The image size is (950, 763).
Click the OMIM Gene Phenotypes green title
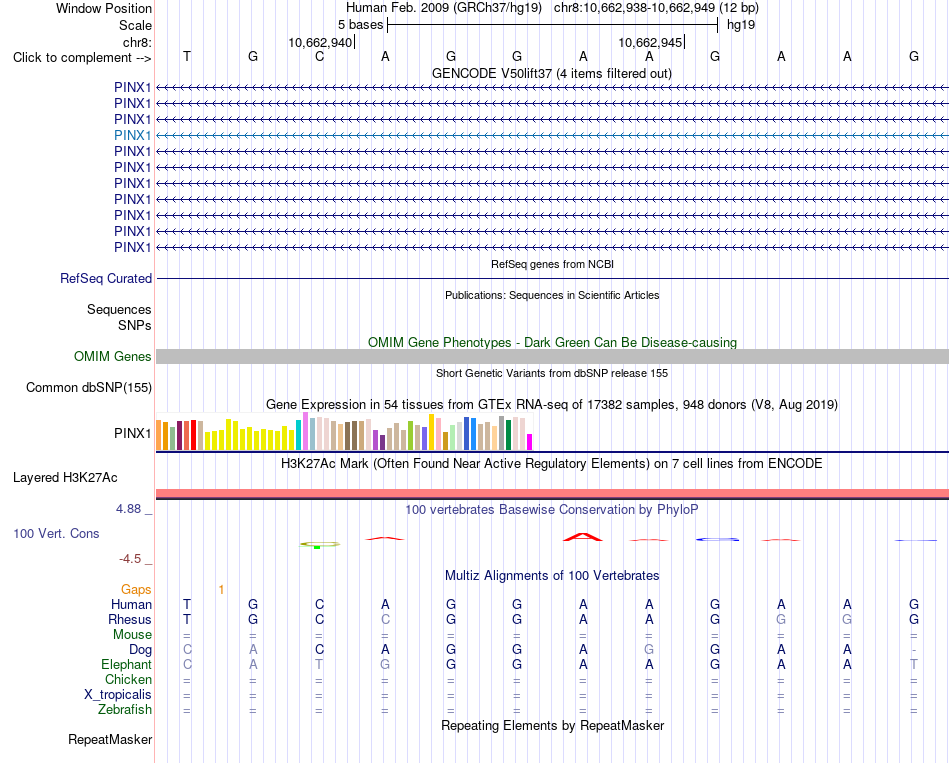tap(552, 342)
